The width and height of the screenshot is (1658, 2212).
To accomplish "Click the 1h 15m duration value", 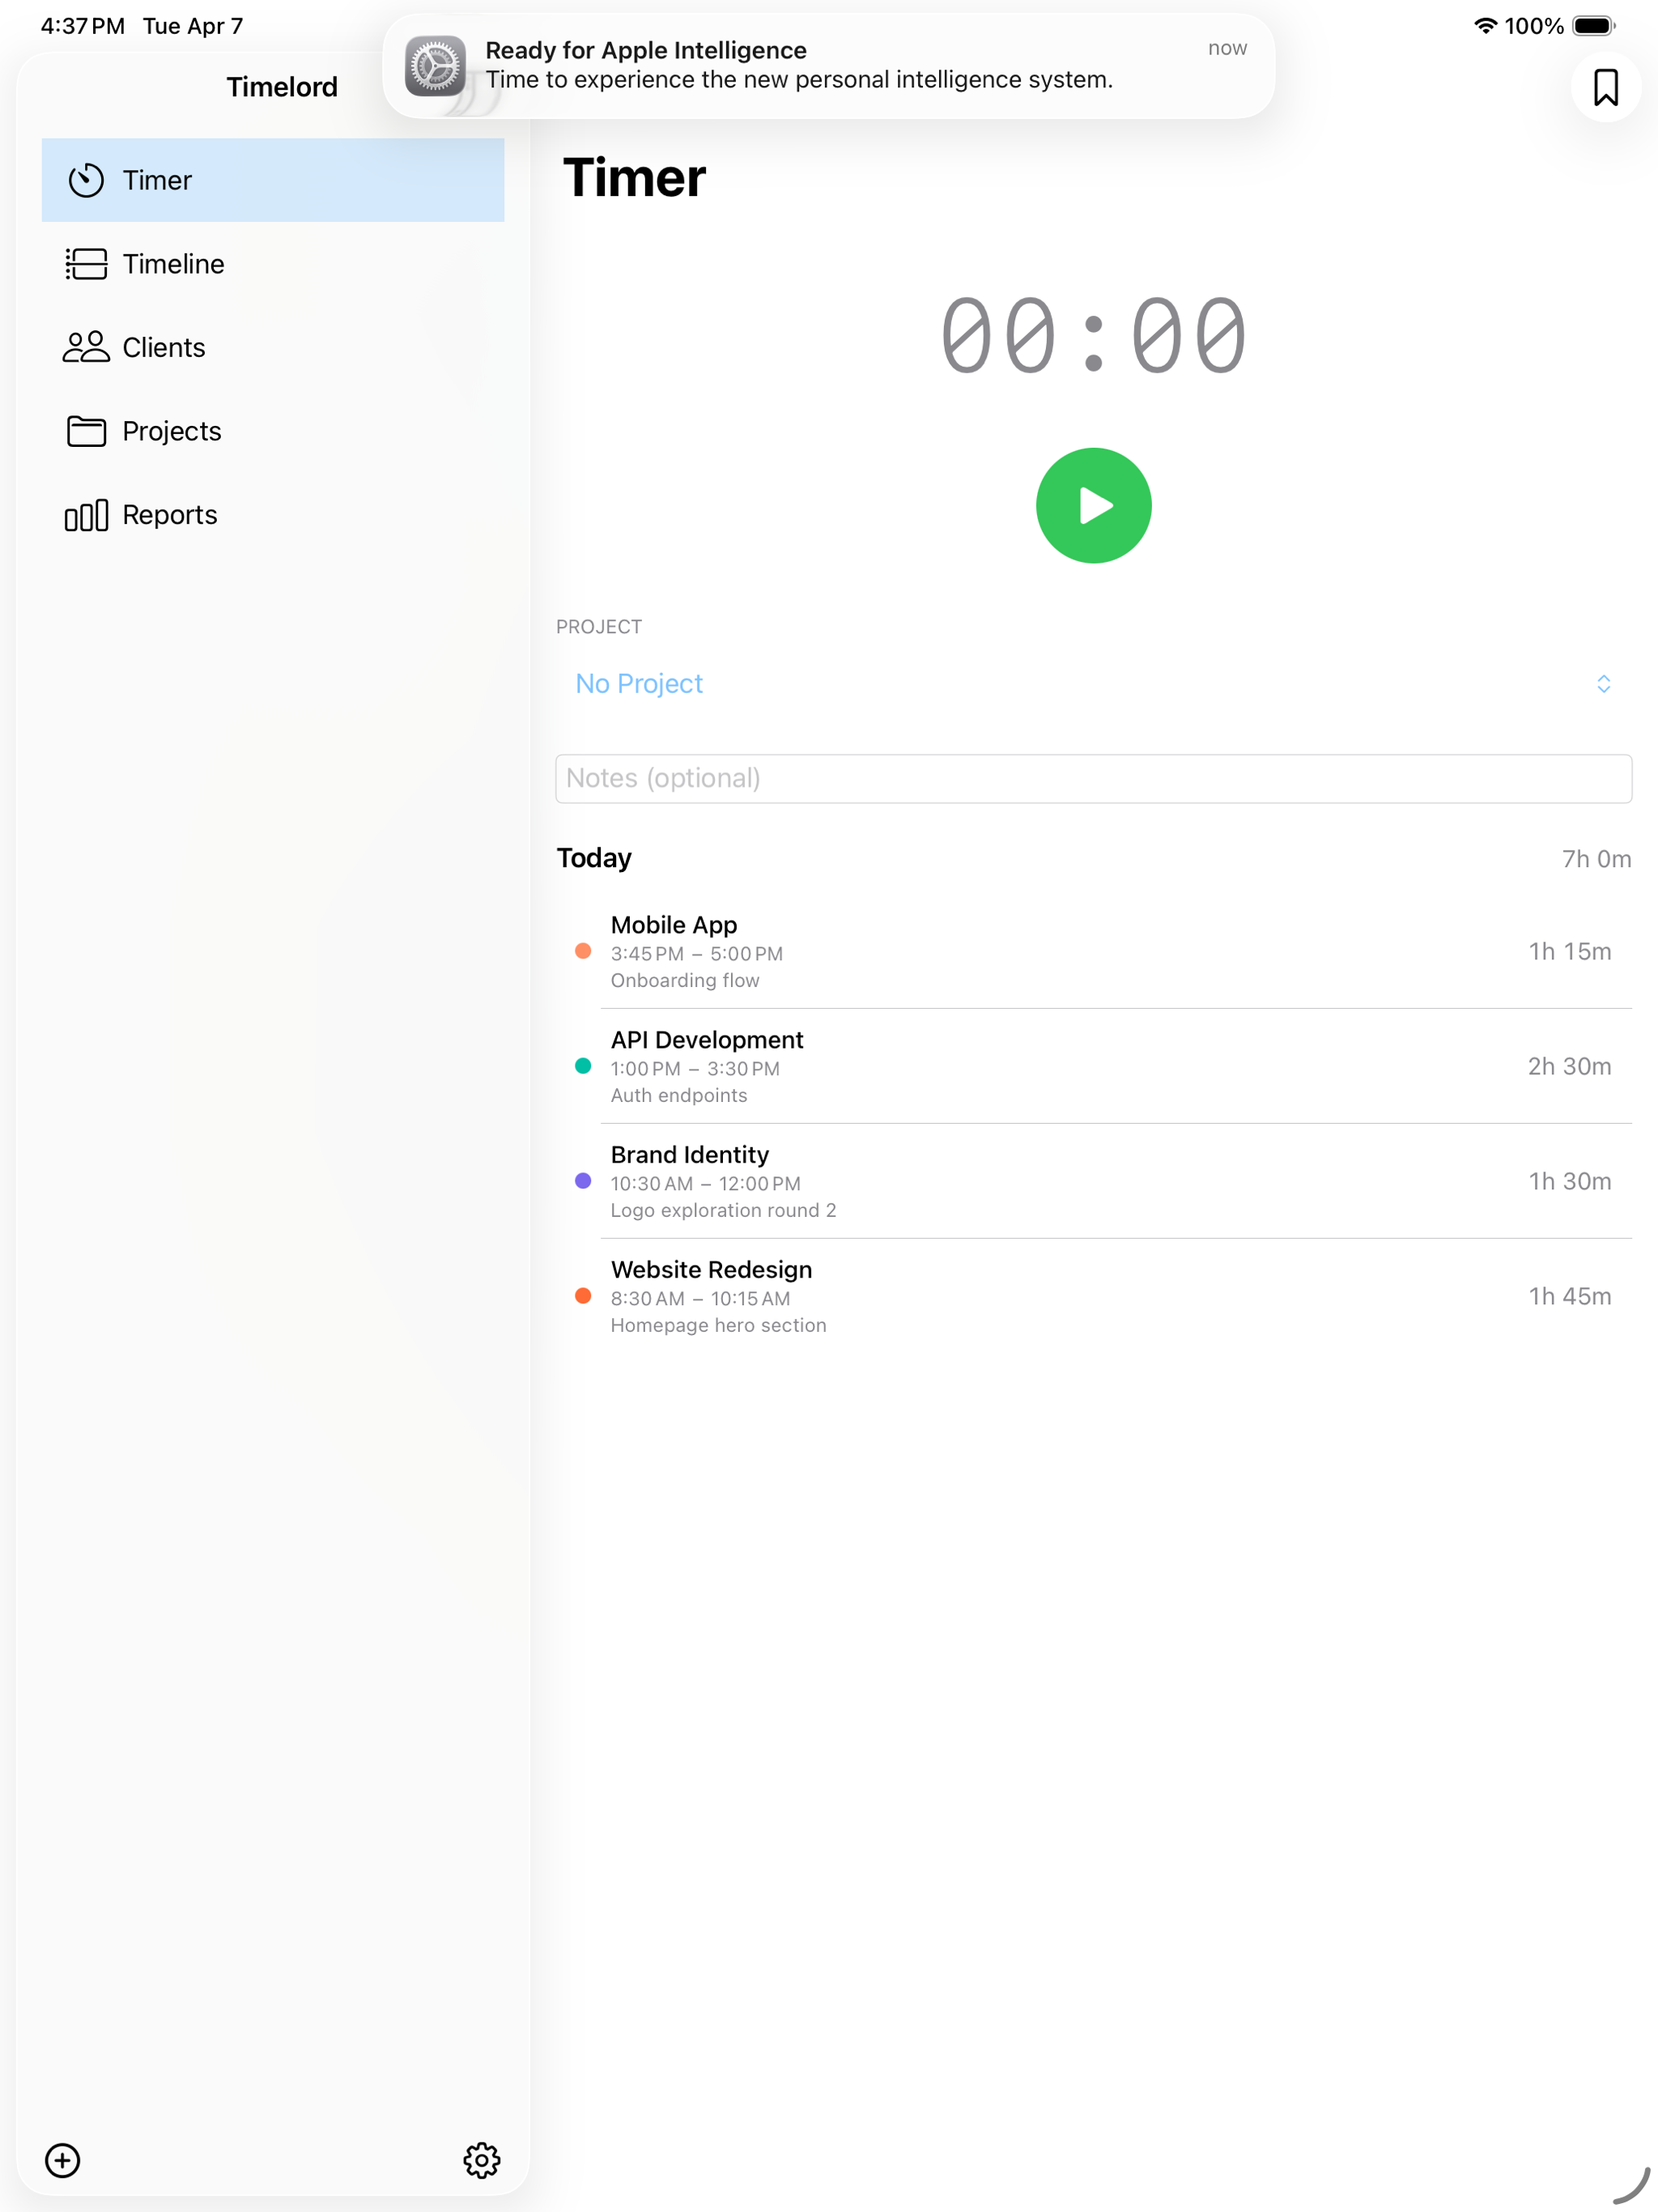I will (x=1569, y=951).
